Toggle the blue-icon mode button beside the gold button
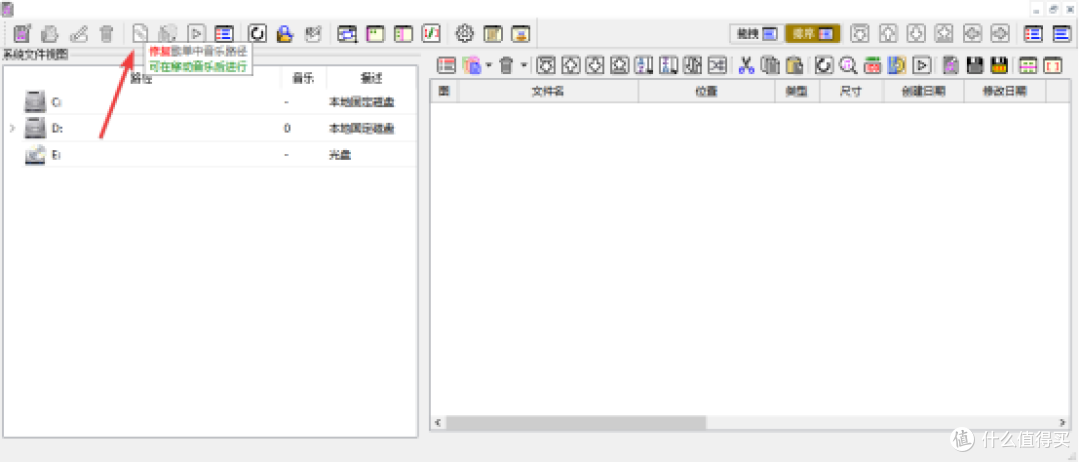The height and width of the screenshot is (462, 1080). 756,32
